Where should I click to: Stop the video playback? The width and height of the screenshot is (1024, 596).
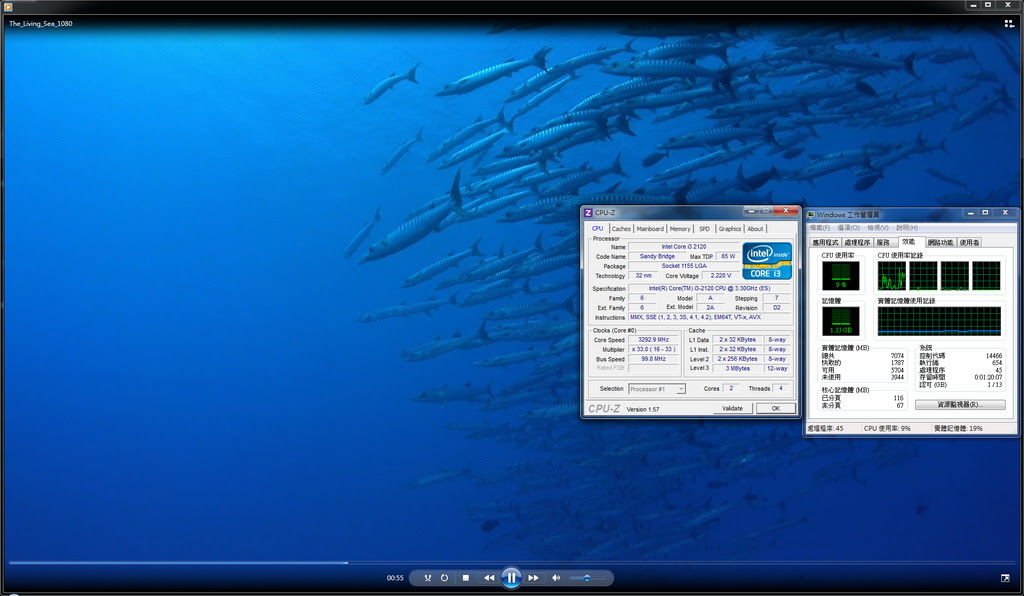465,578
